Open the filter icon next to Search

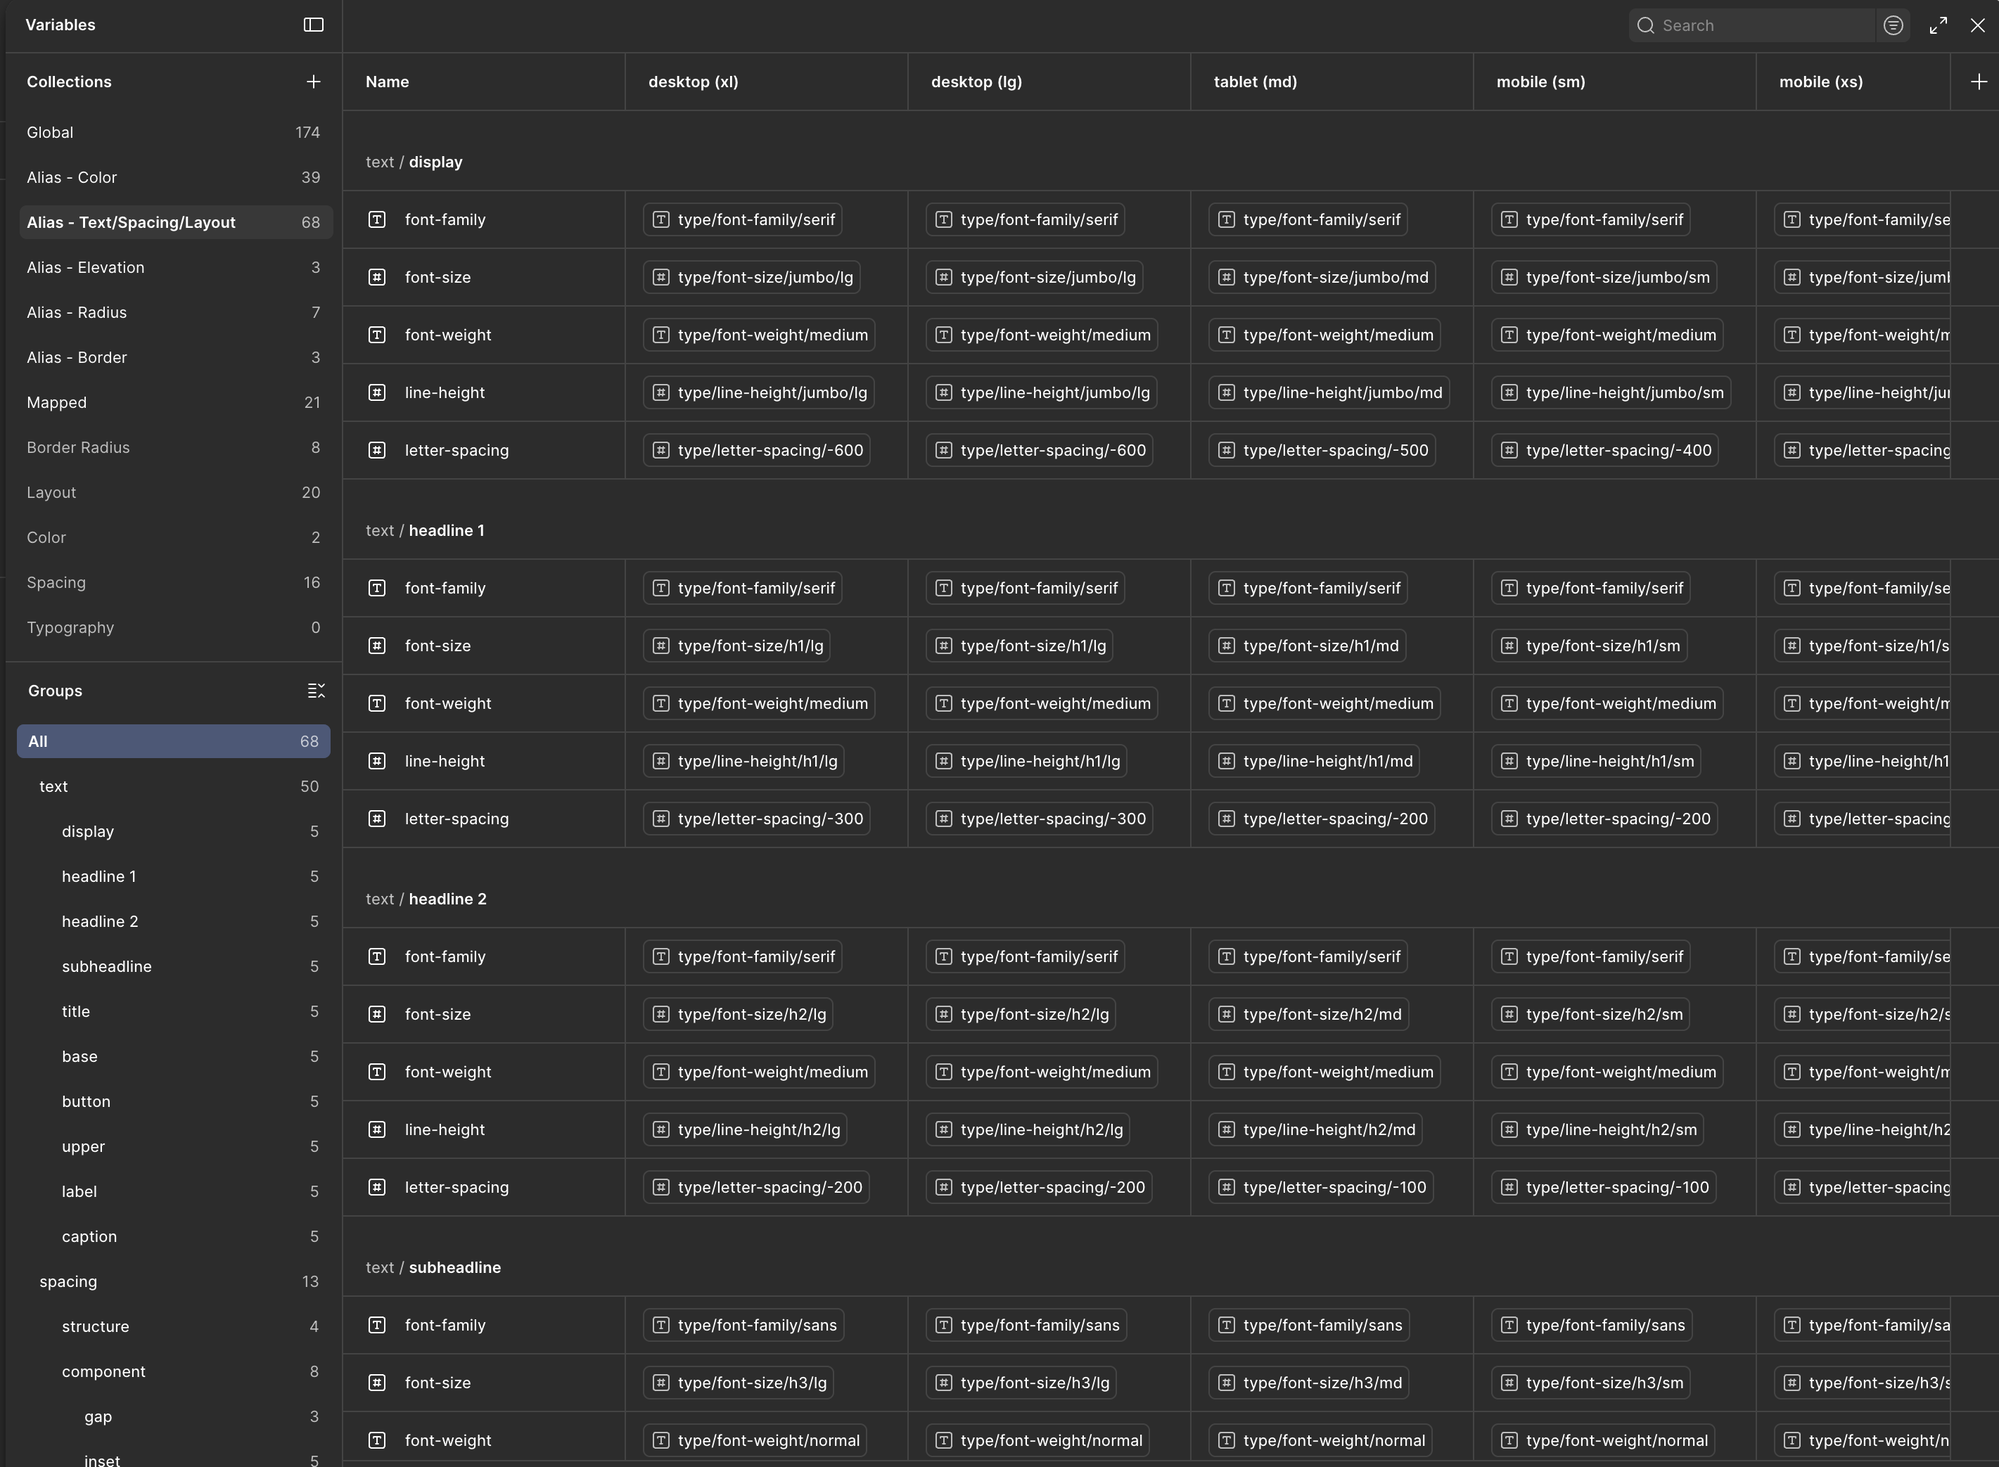click(1893, 25)
